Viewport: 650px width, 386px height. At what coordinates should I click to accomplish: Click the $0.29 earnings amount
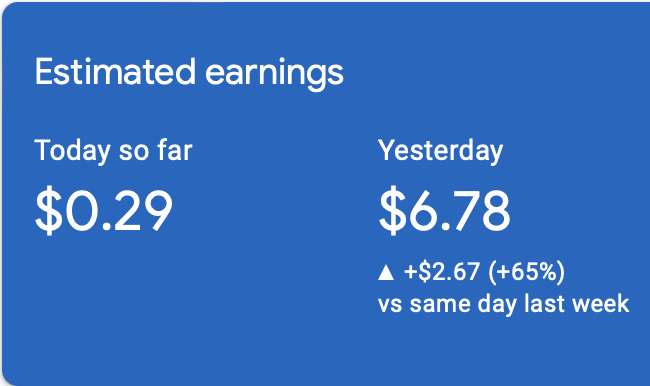[104, 210]
